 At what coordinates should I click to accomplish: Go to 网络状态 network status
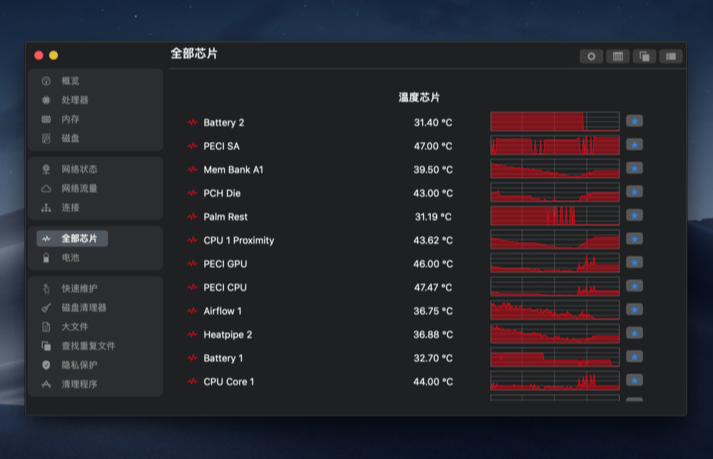click(x=79, y=169)
